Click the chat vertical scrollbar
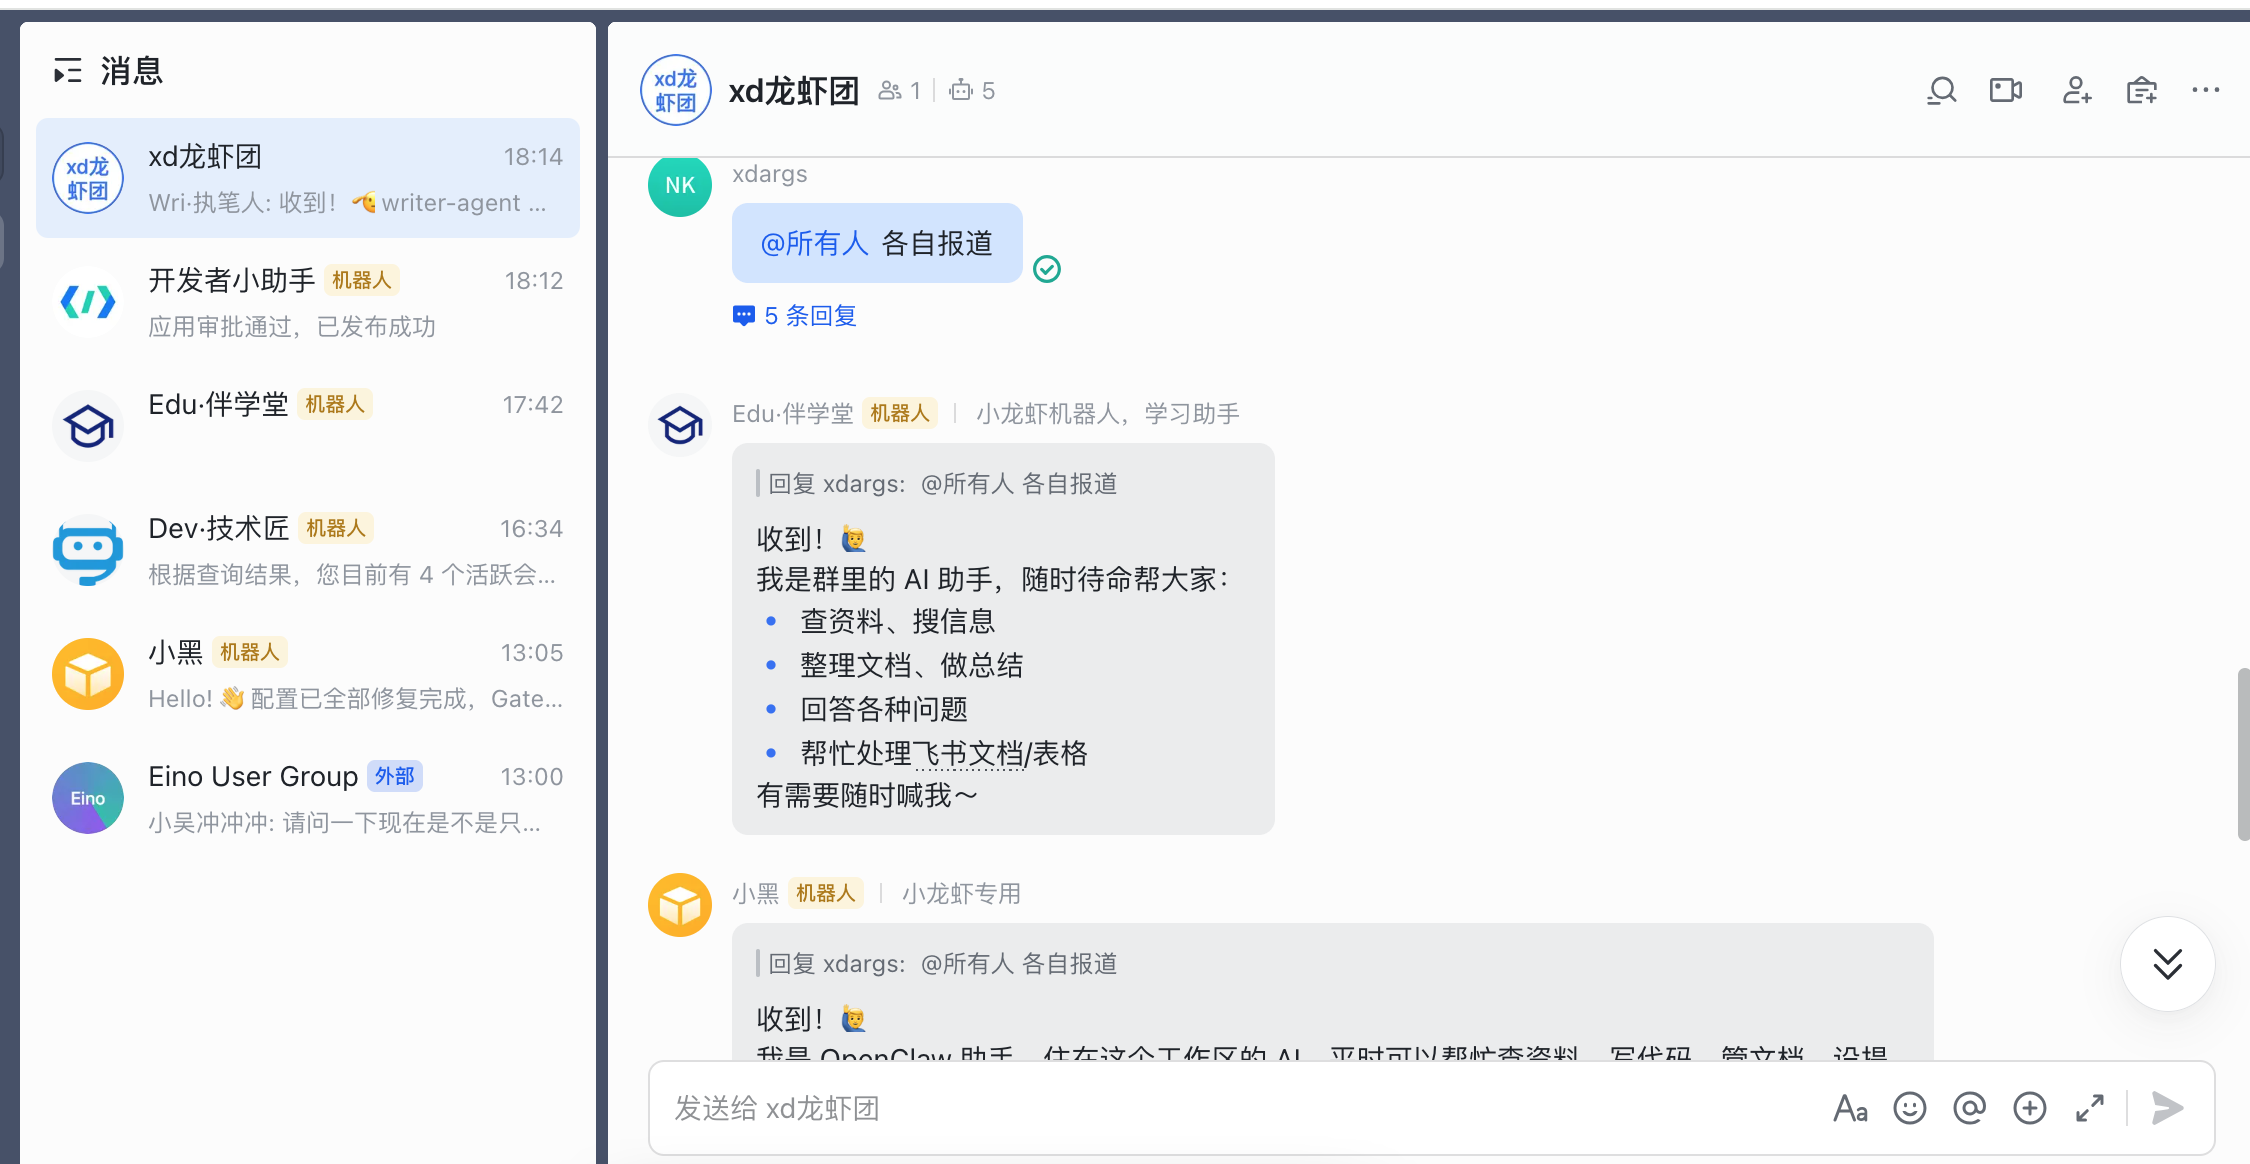2250x1164 pixels. pyautogui.click(x=2243, y=754)
